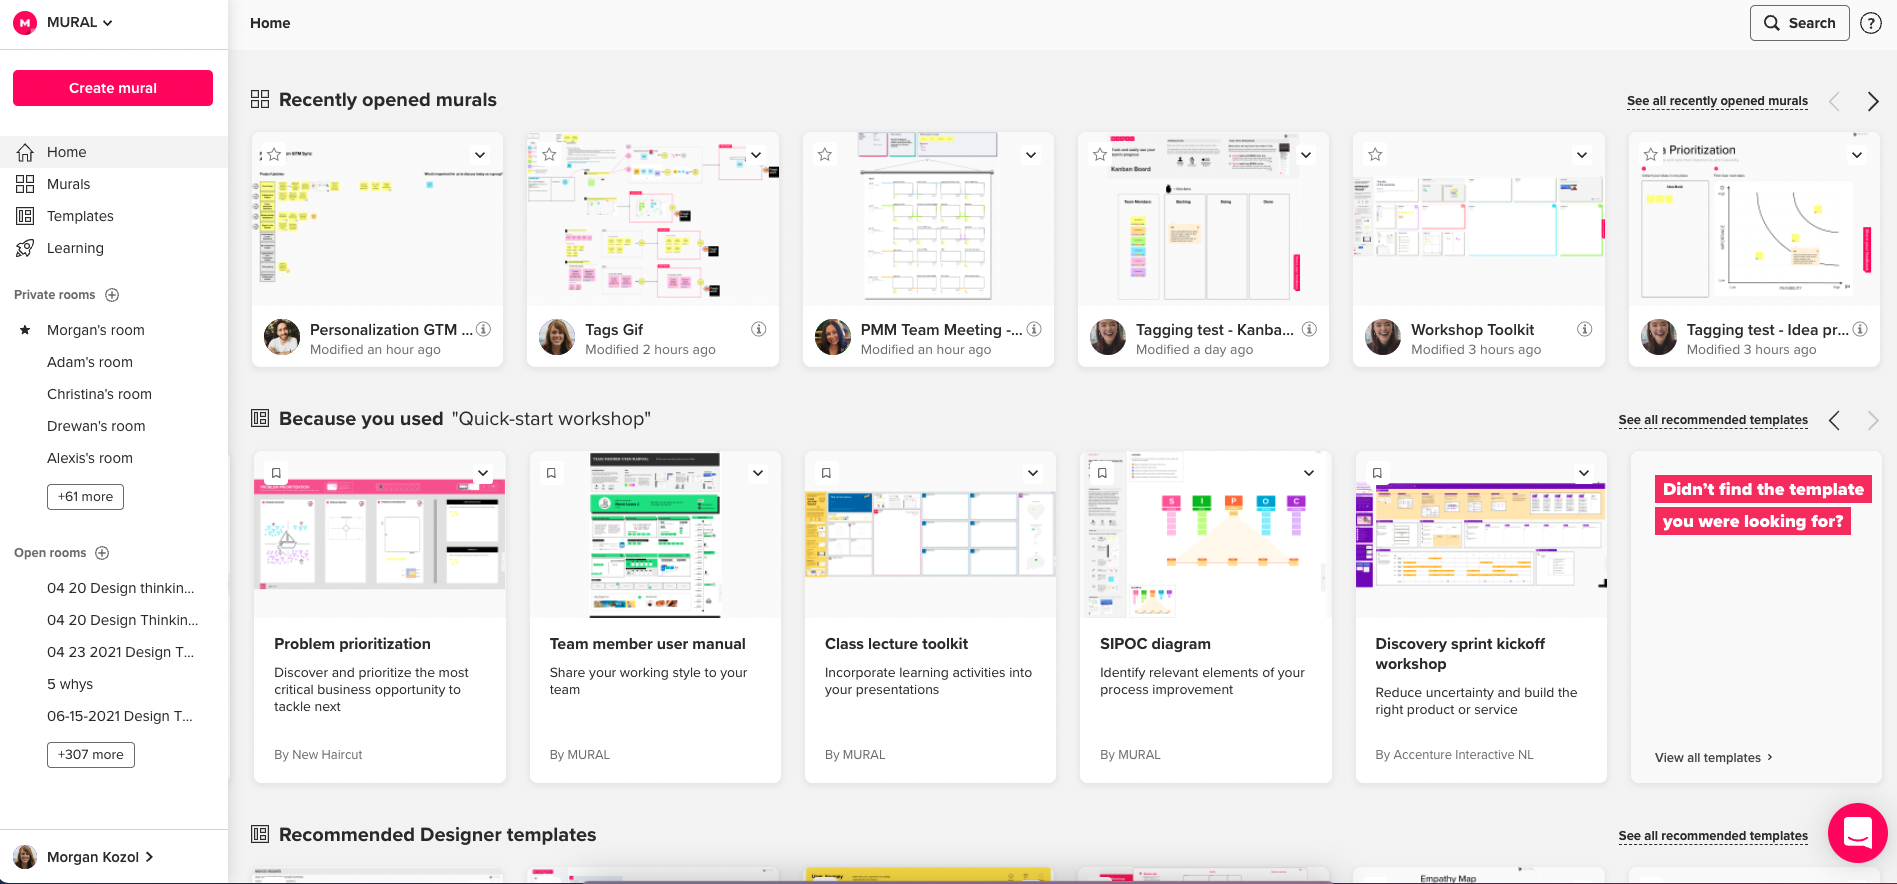Open the Tags Gif mural thumbnail
The height and width of the screenshot is (884, 1897).
(653, 218)
